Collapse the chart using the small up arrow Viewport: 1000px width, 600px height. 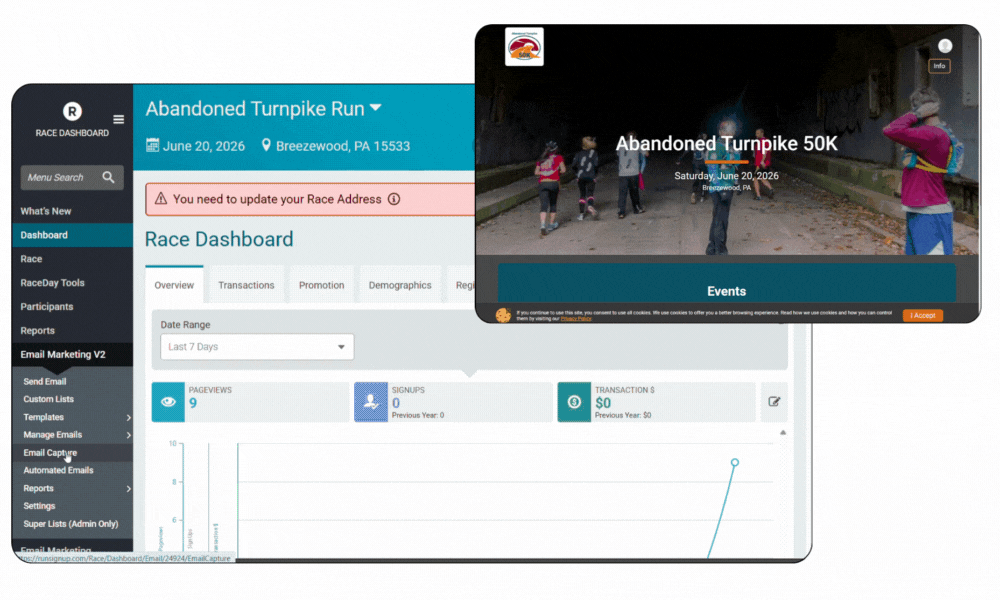click(783, 432)
